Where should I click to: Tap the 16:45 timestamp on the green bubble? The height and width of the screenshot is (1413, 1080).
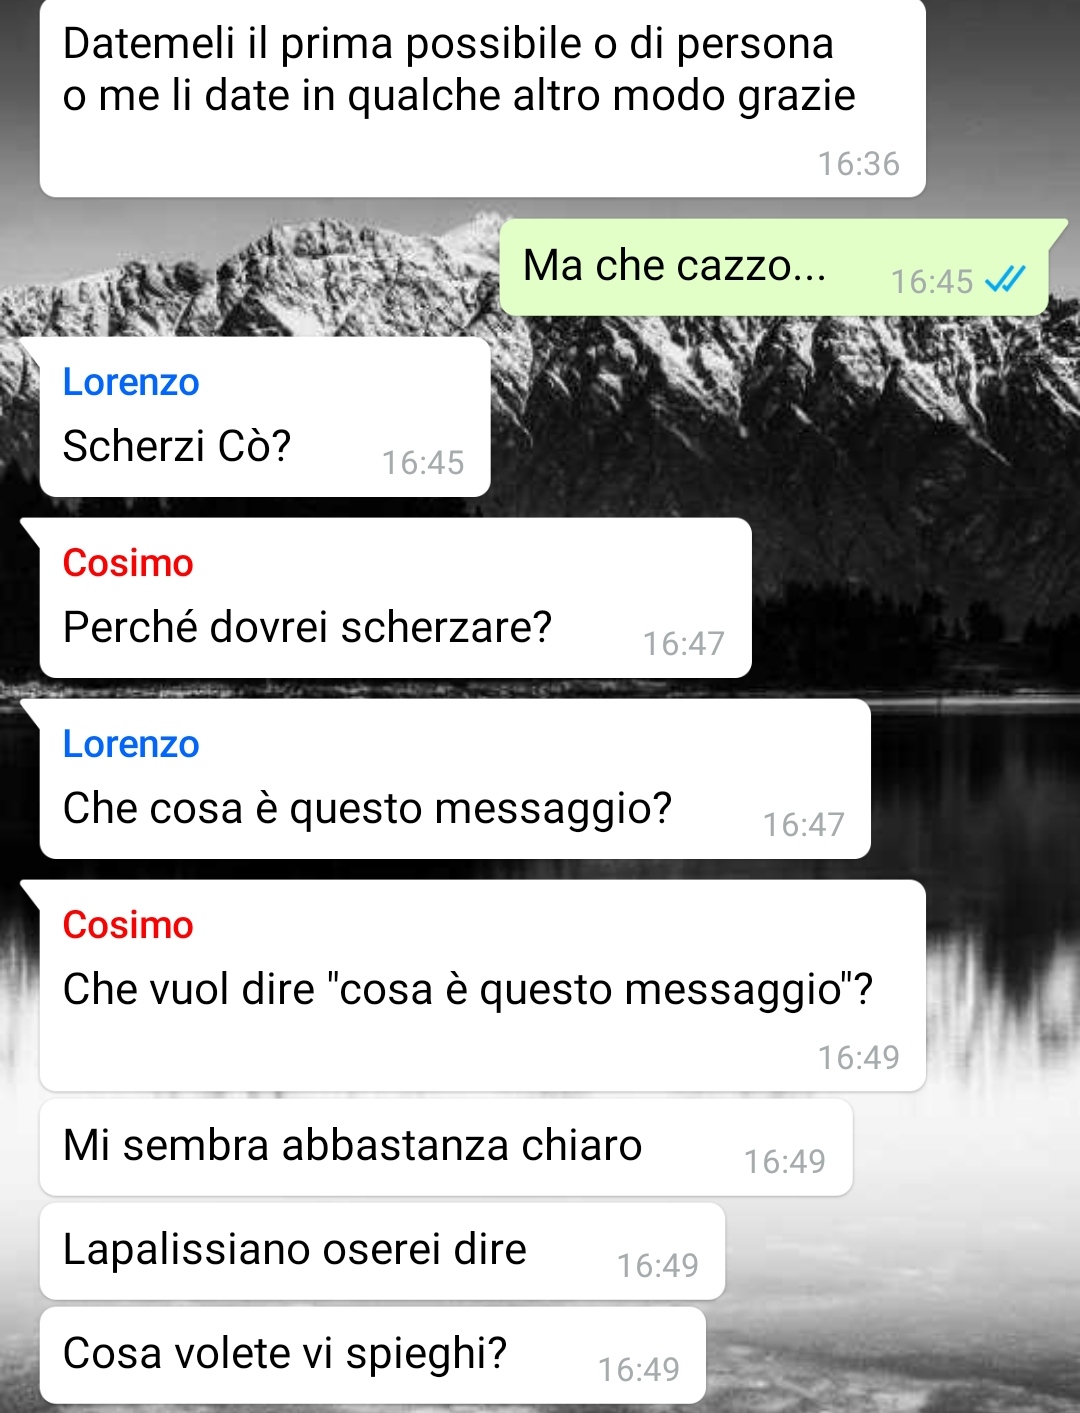coord(932,282)
